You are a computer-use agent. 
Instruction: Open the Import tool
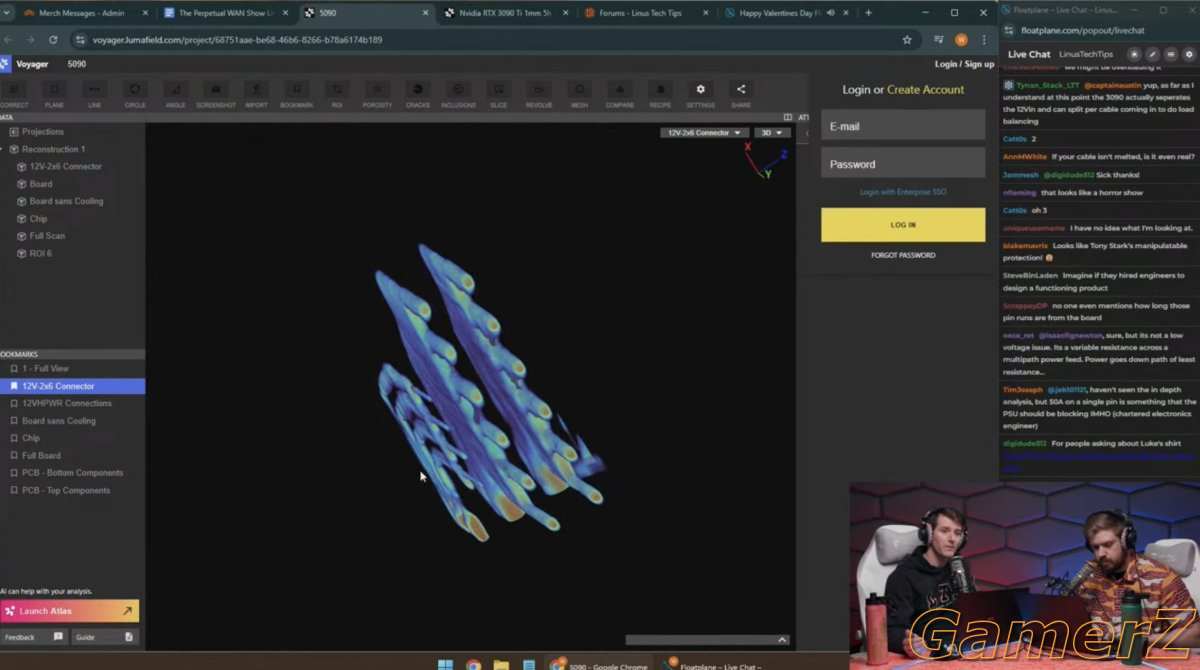point(256,95)
